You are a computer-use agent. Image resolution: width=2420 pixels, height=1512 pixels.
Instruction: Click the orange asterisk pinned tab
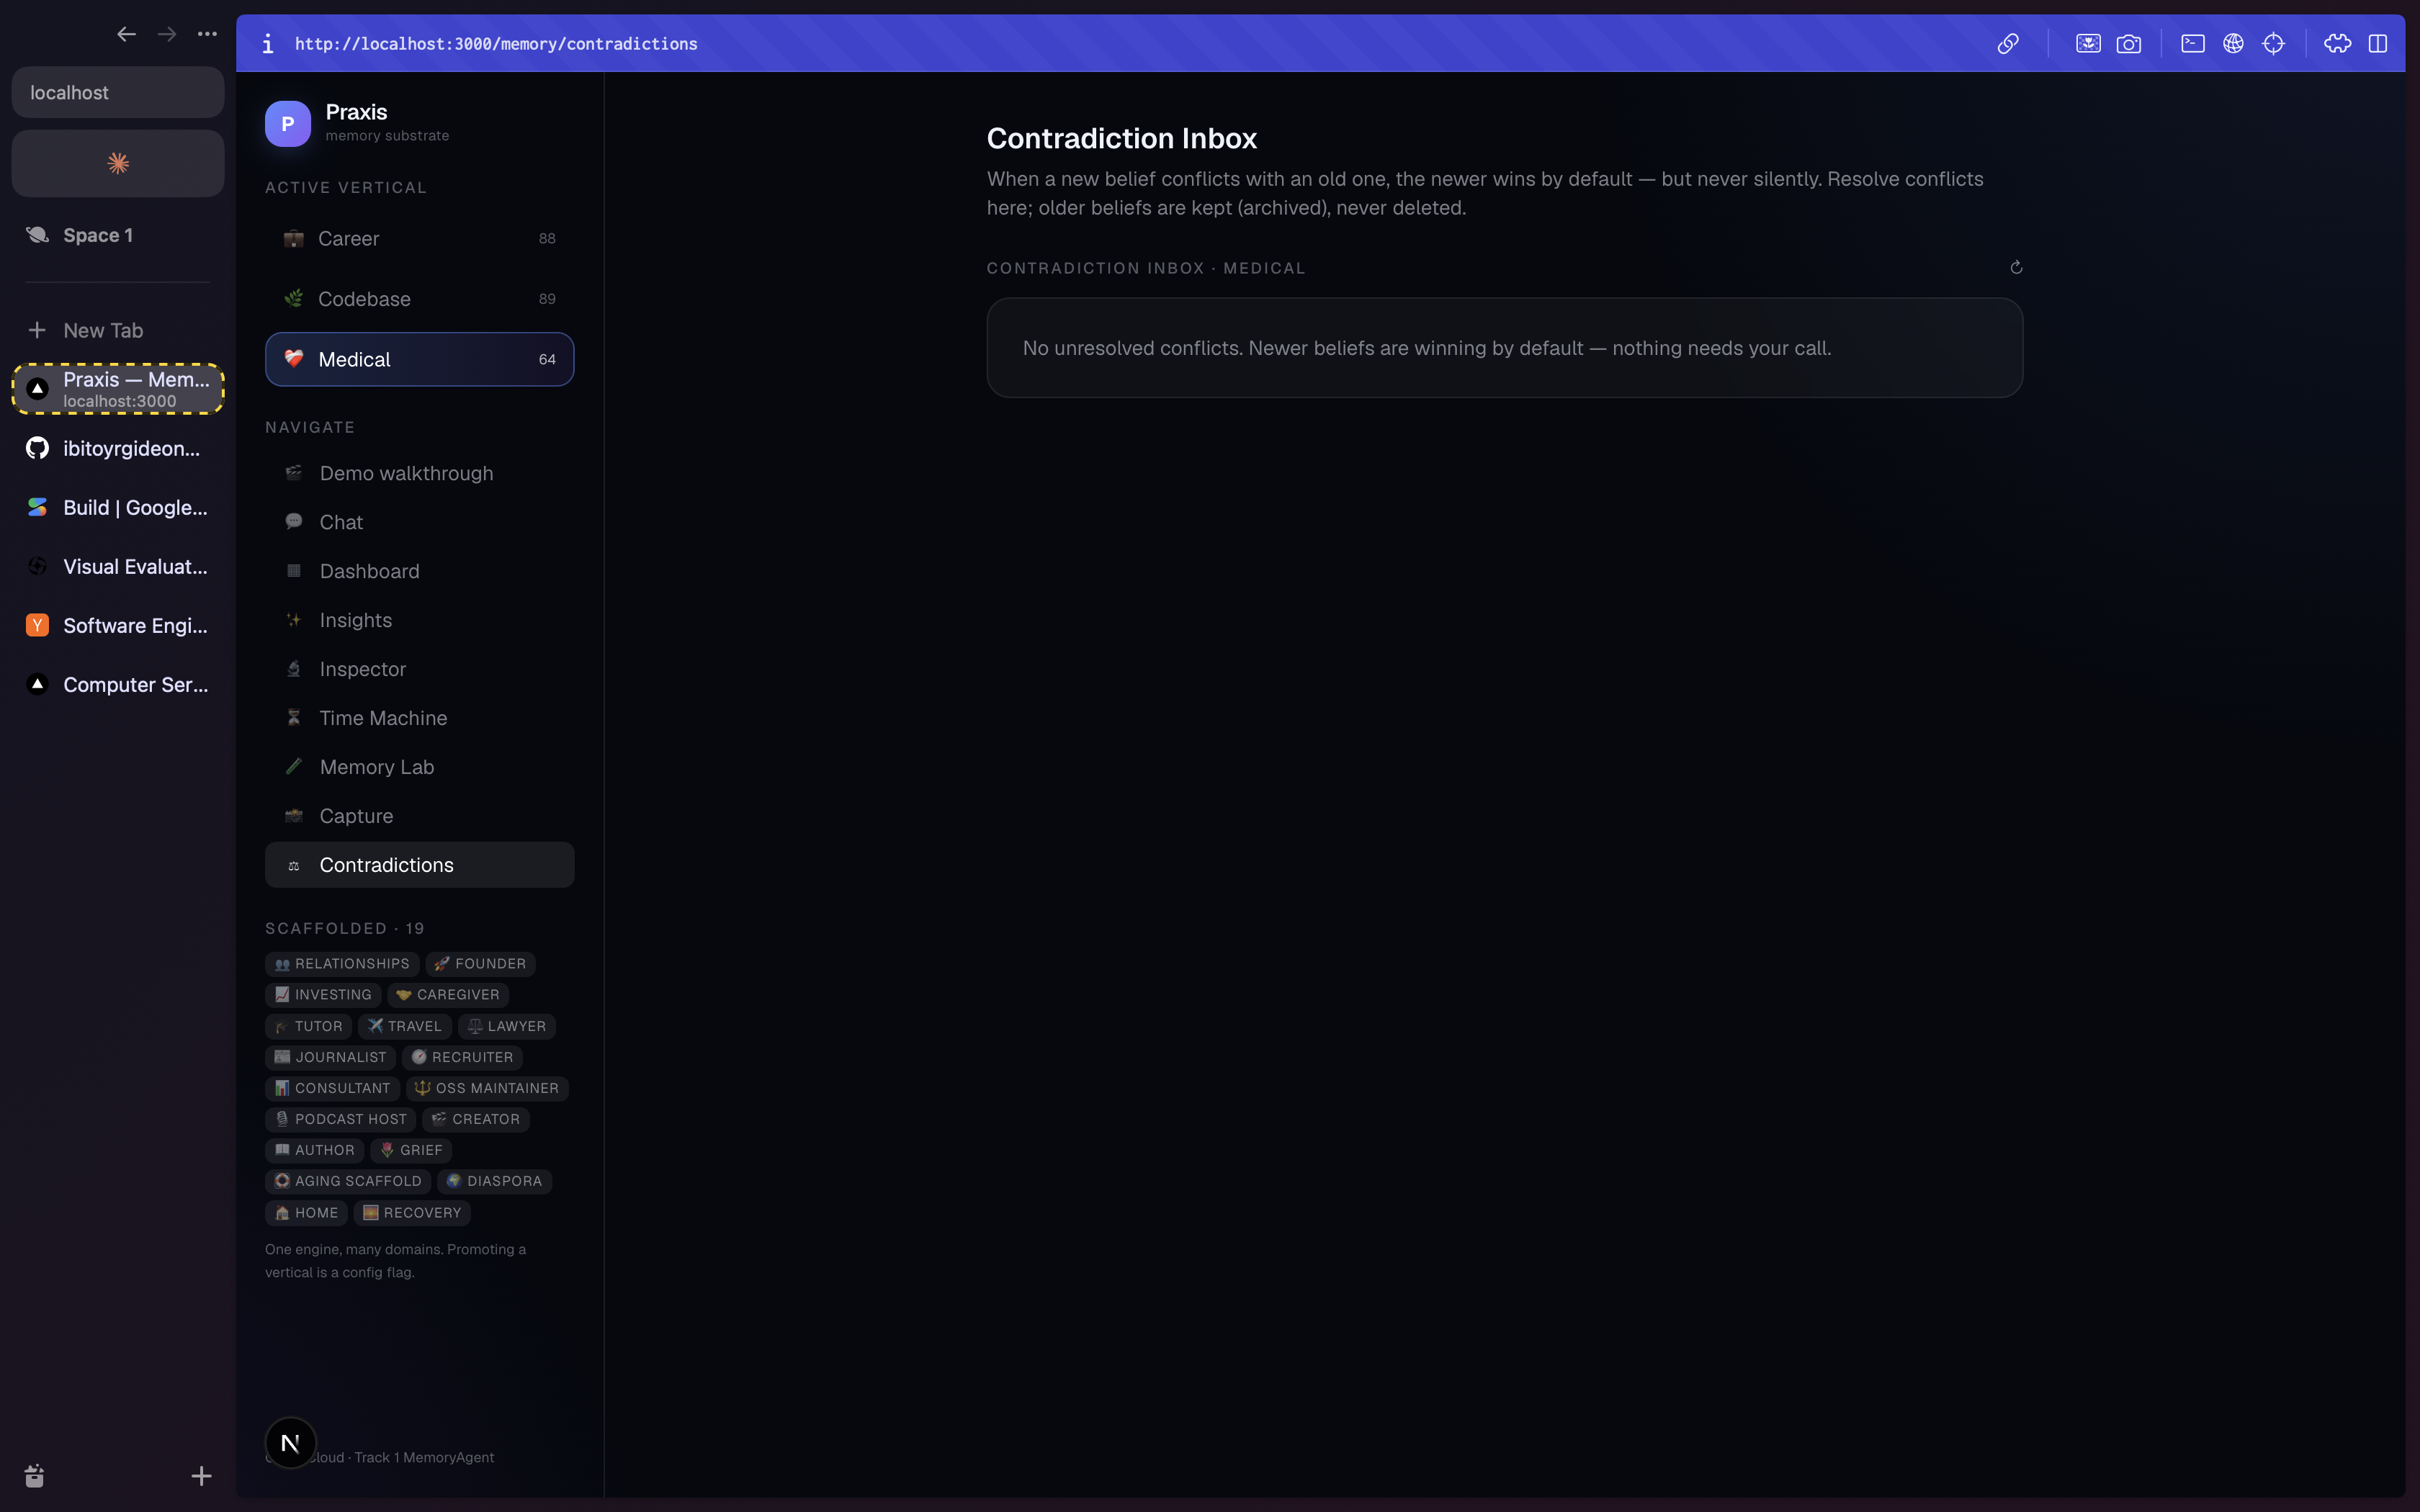pos(118,163)
